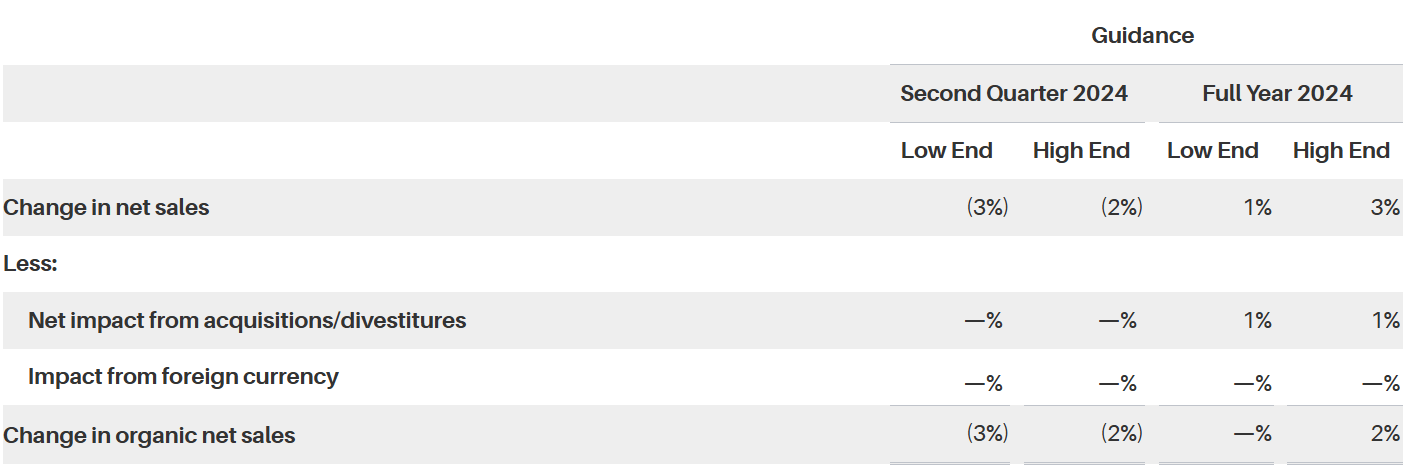Select the Change in net sales row label
Screen dimensions: 1422x467
pos(107,208)
